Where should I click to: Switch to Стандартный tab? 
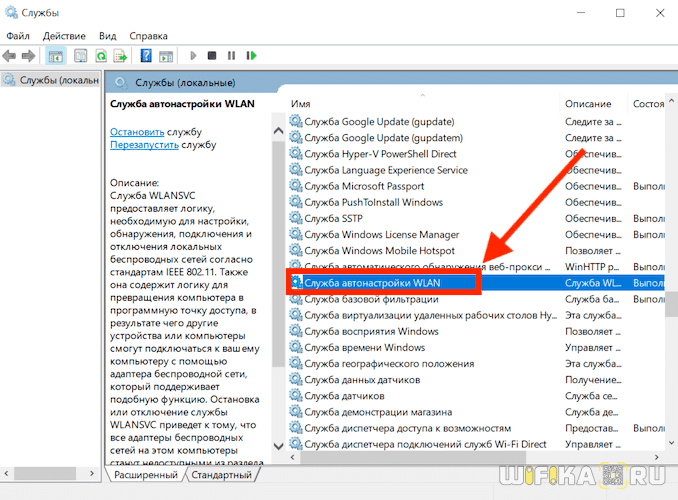coord(221,475)
